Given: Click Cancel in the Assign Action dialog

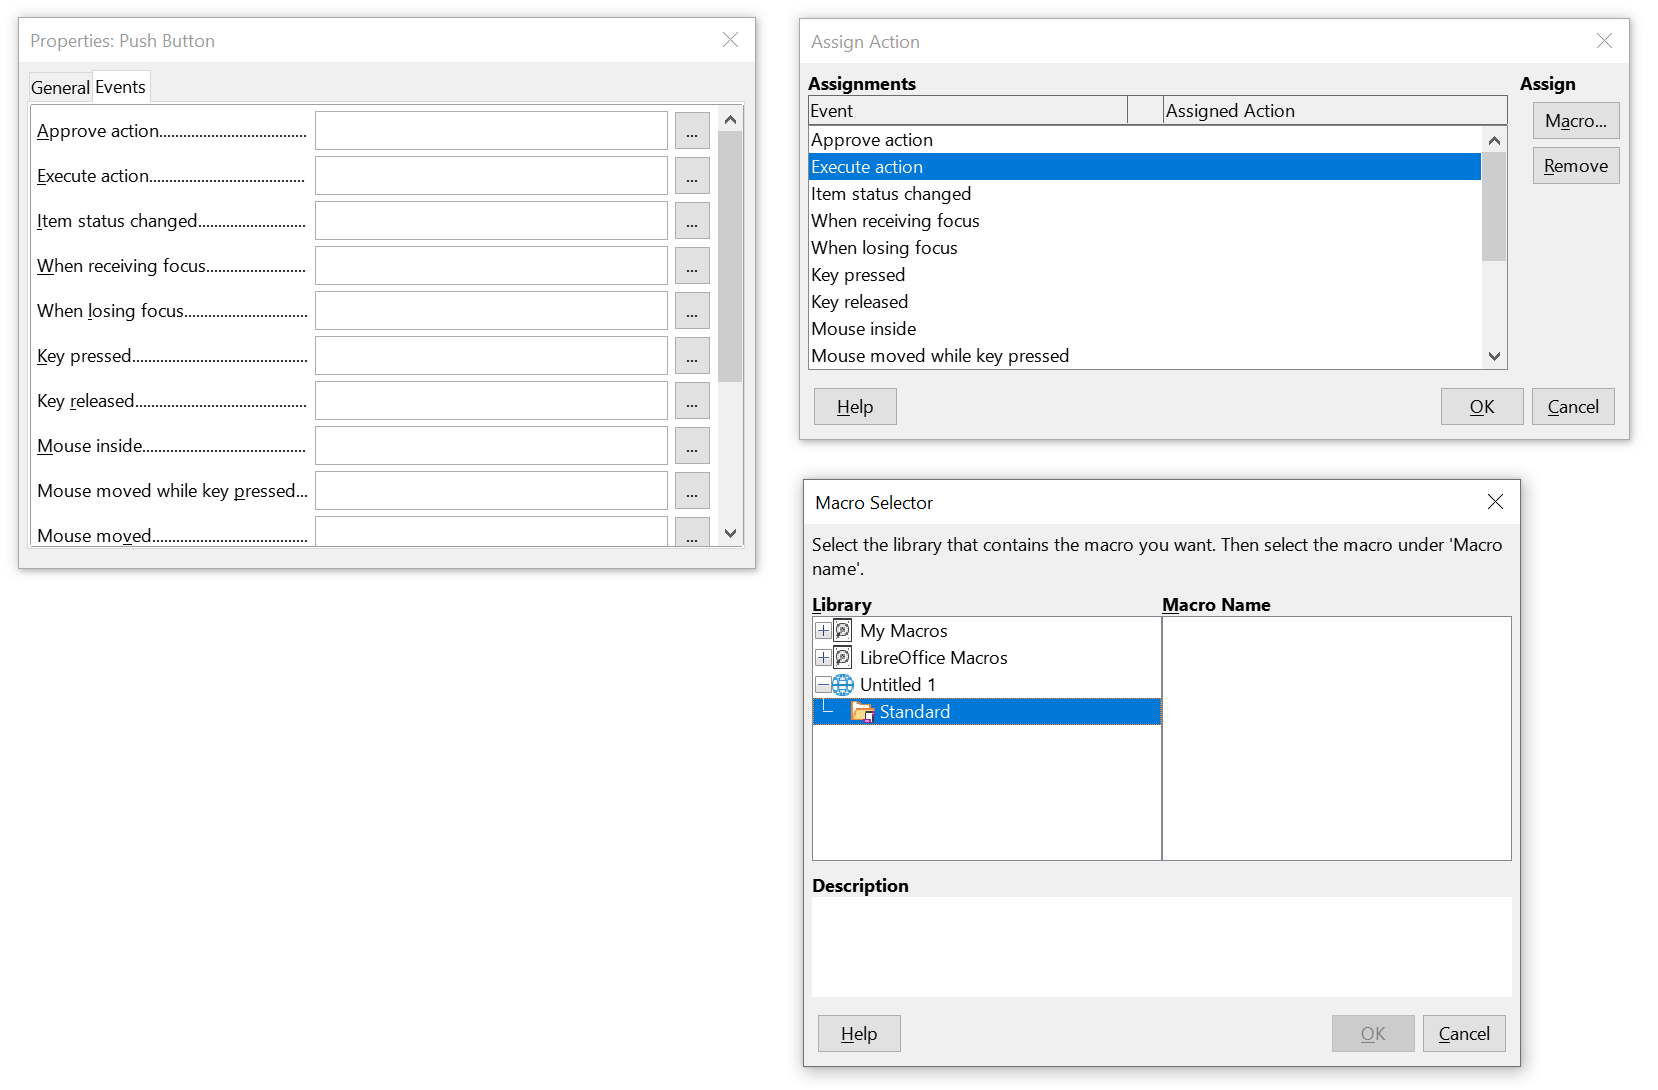Looking at the screenshot, I should coord(1573,407).
